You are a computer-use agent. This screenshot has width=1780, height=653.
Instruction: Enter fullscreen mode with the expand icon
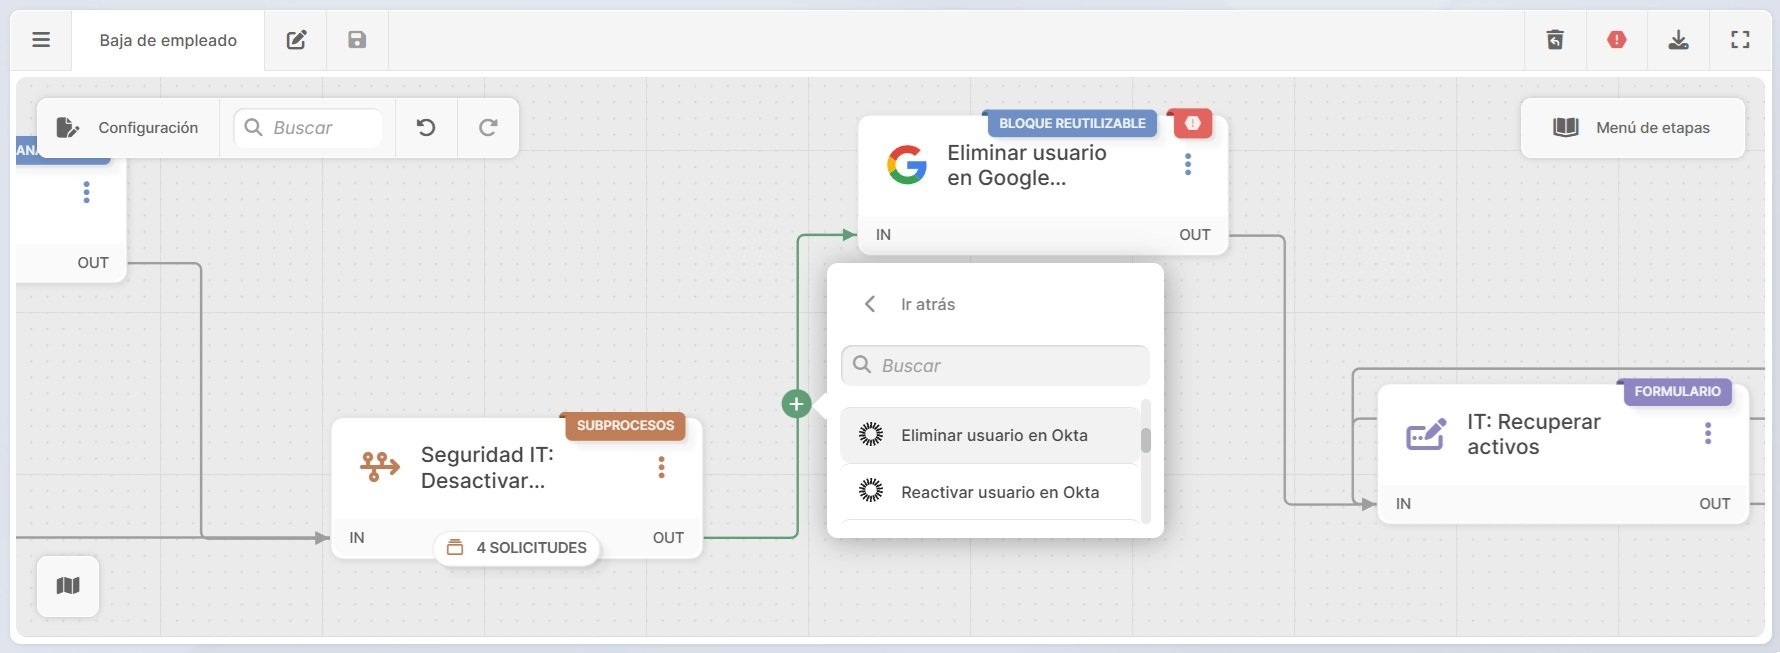[x=1740, y=40]
